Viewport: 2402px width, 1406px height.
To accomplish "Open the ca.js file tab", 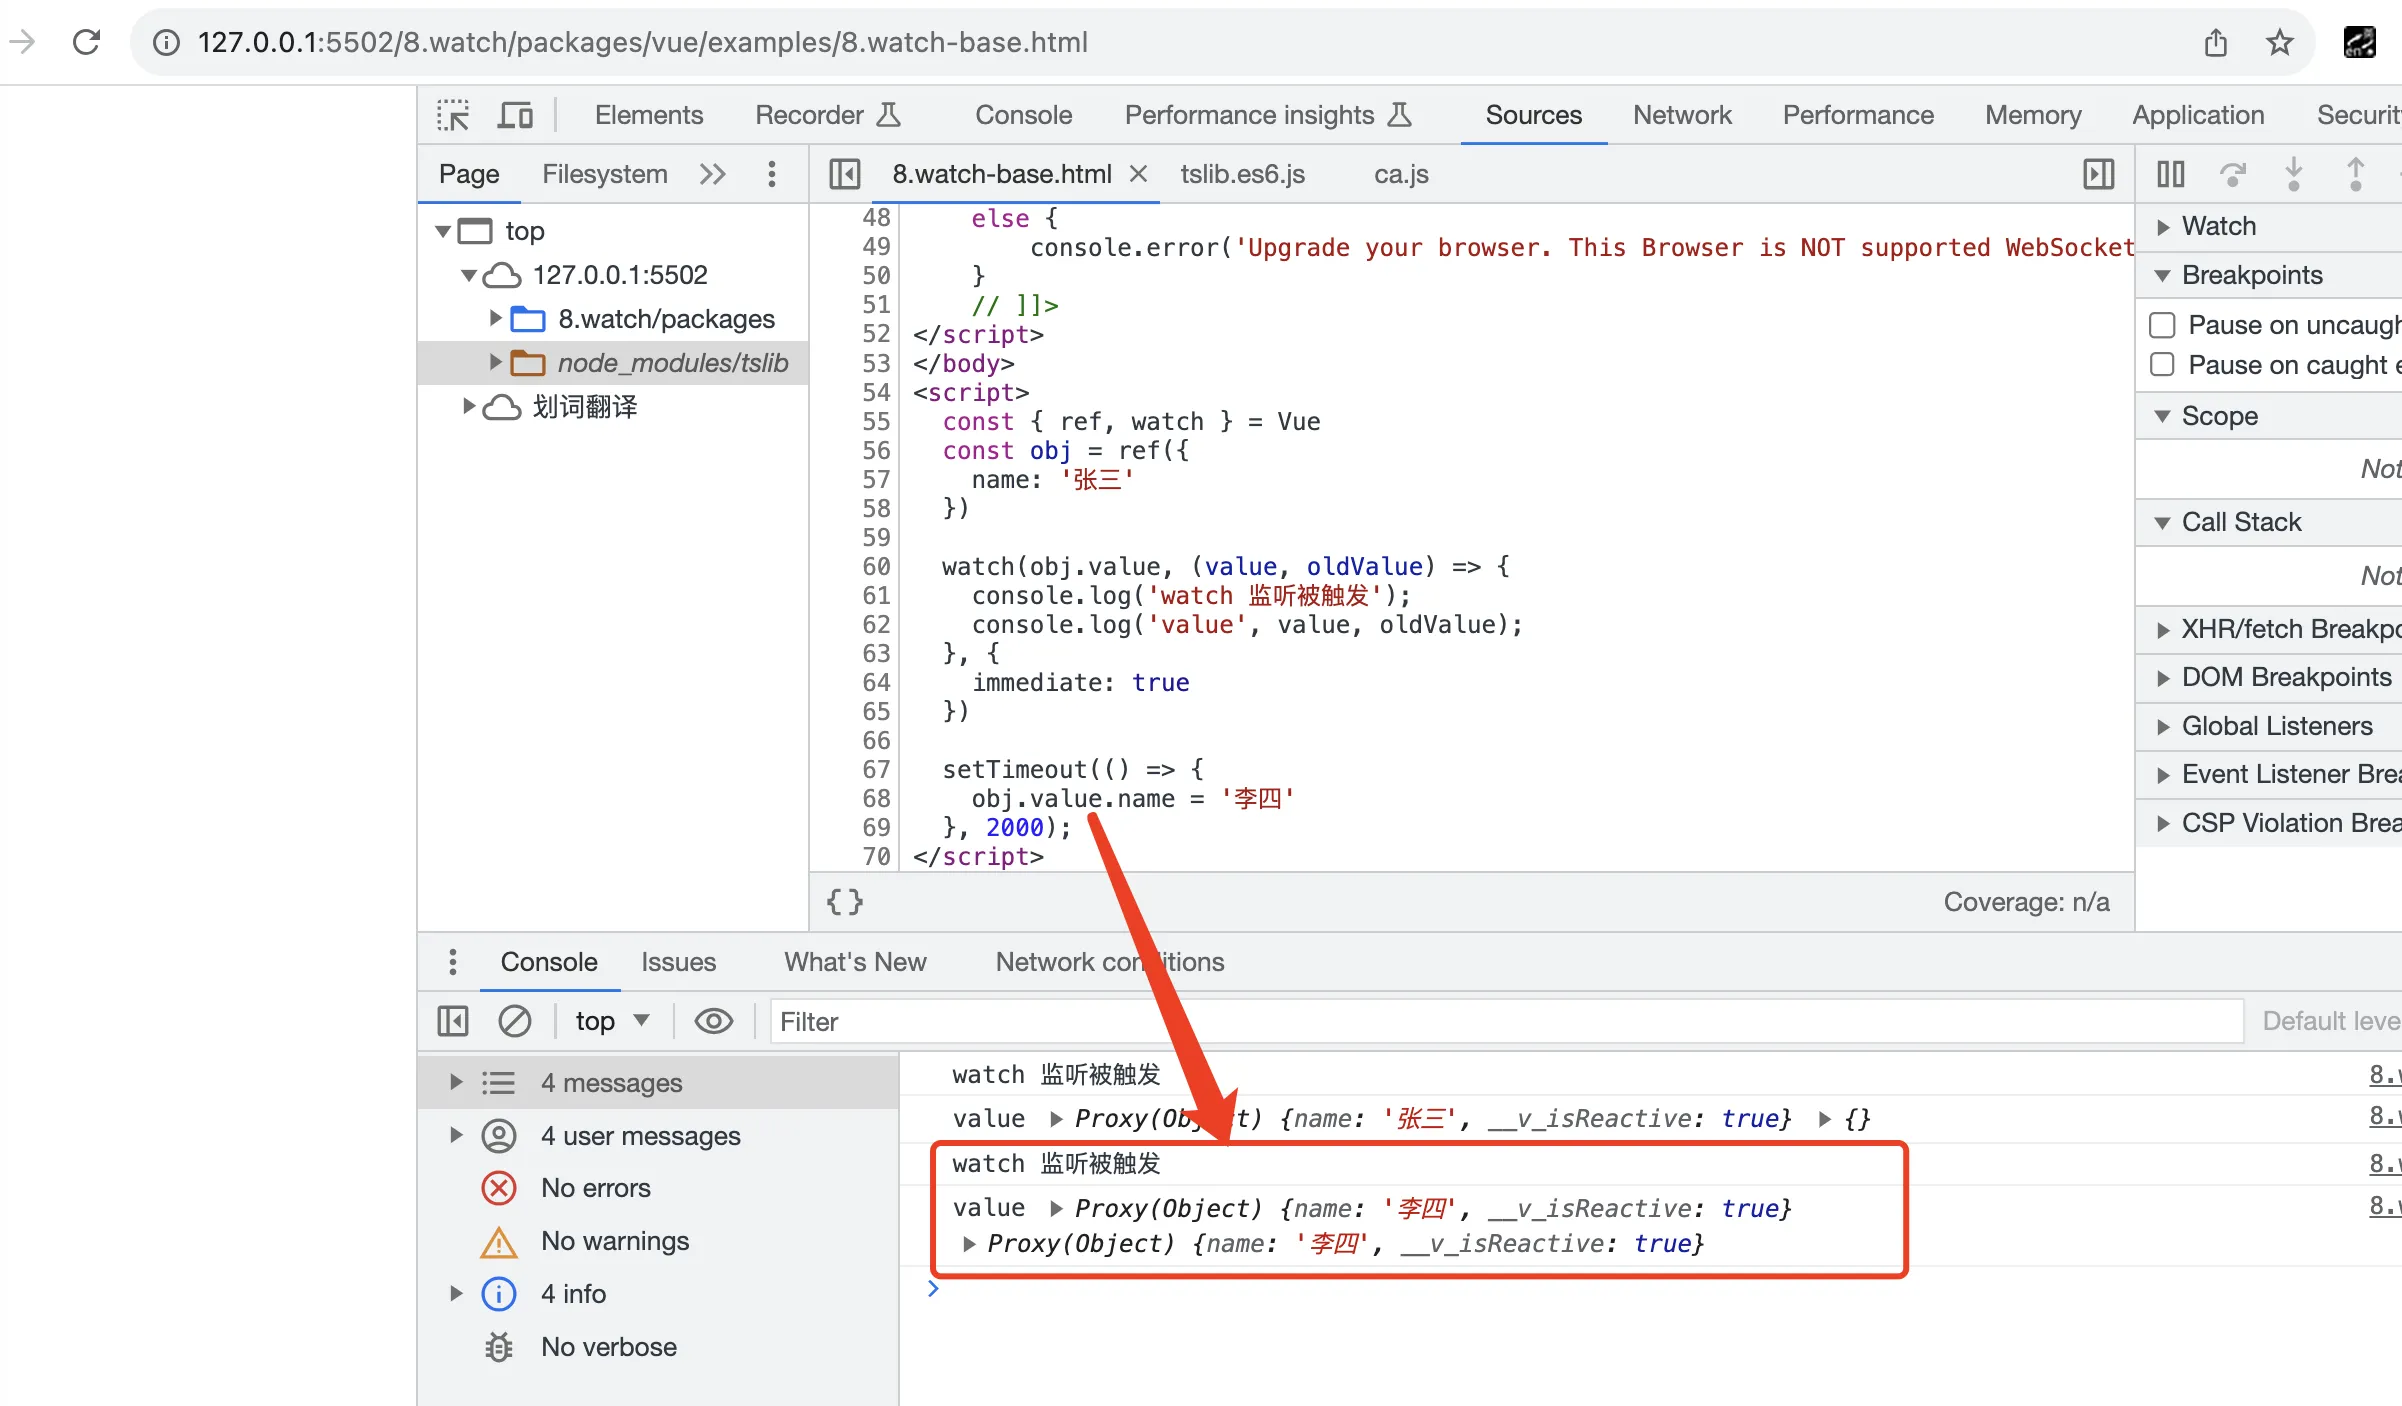I will click(x=1401, y=174).
